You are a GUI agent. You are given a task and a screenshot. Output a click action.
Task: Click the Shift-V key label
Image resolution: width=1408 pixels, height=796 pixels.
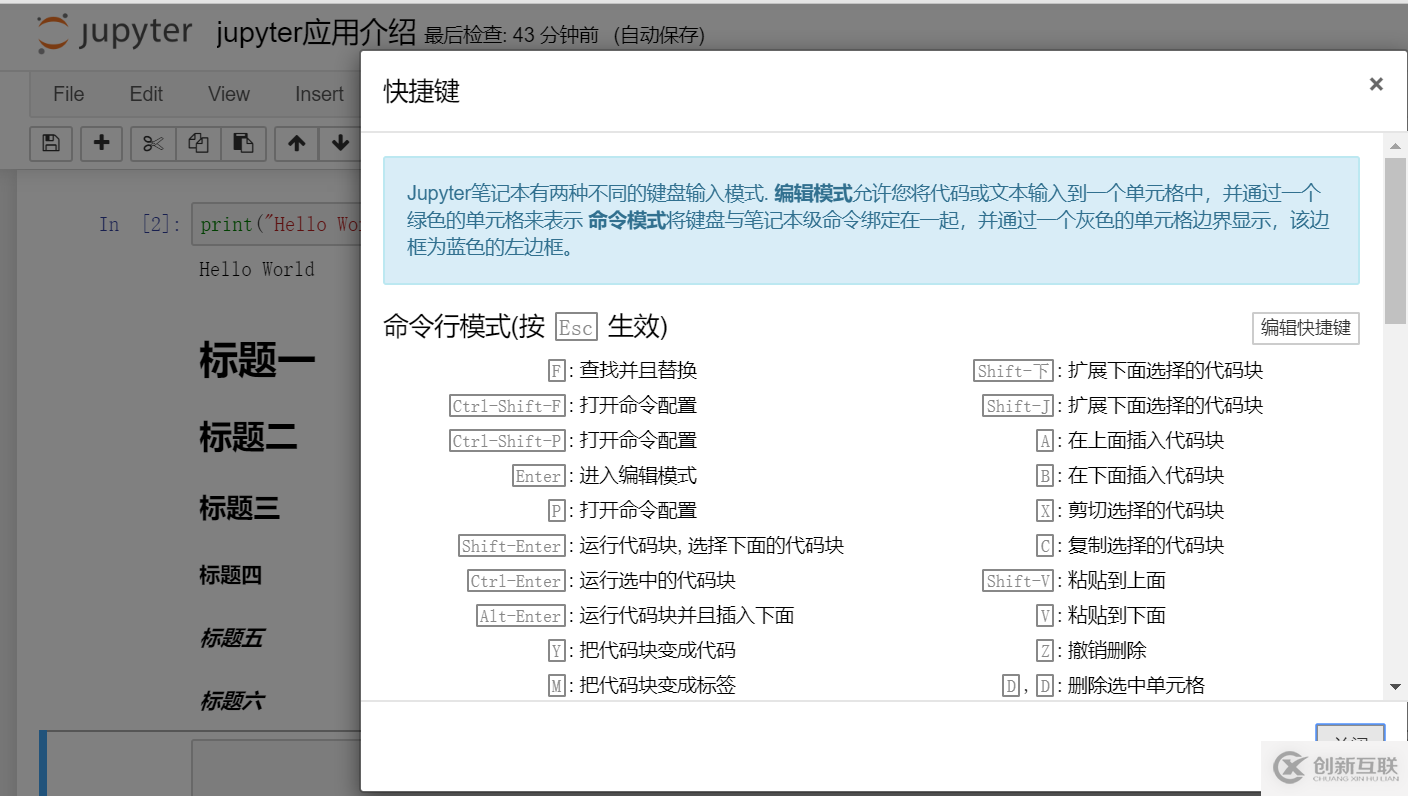1018,581
